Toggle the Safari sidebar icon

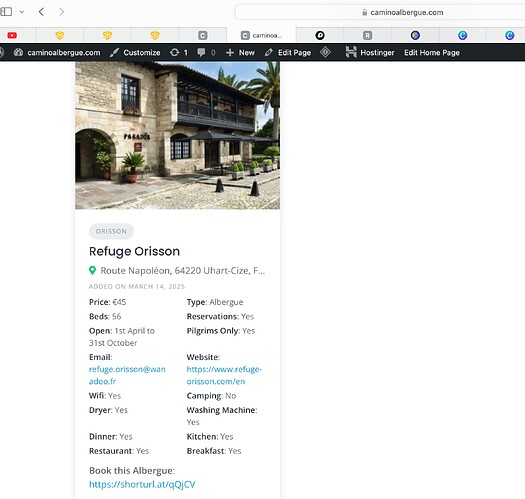tap(6, 12)
